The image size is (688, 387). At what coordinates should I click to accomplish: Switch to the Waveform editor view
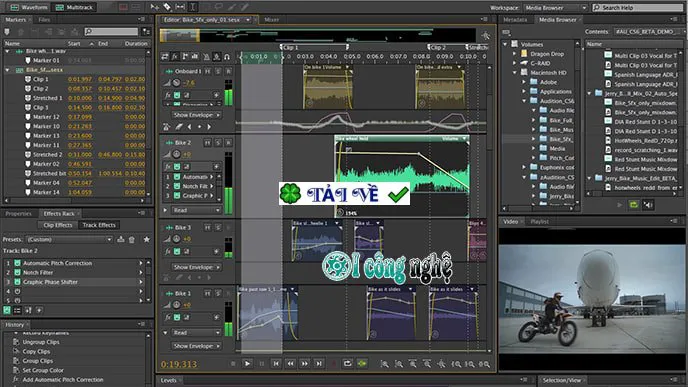29,7
